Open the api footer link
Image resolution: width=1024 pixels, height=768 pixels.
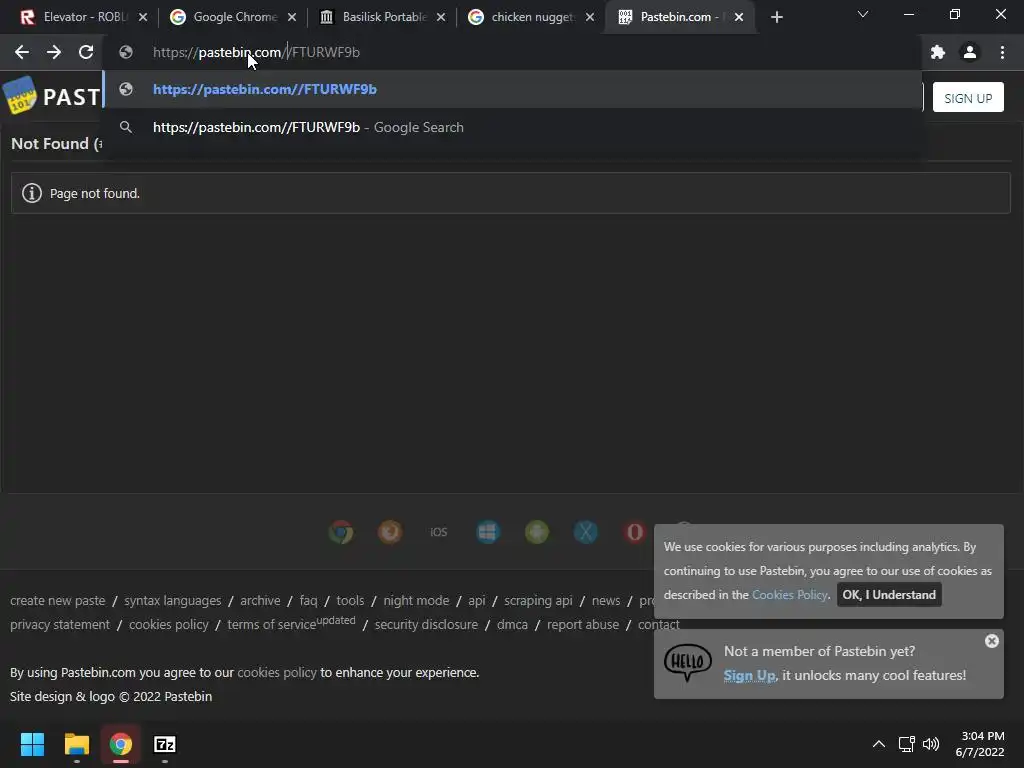477,601
